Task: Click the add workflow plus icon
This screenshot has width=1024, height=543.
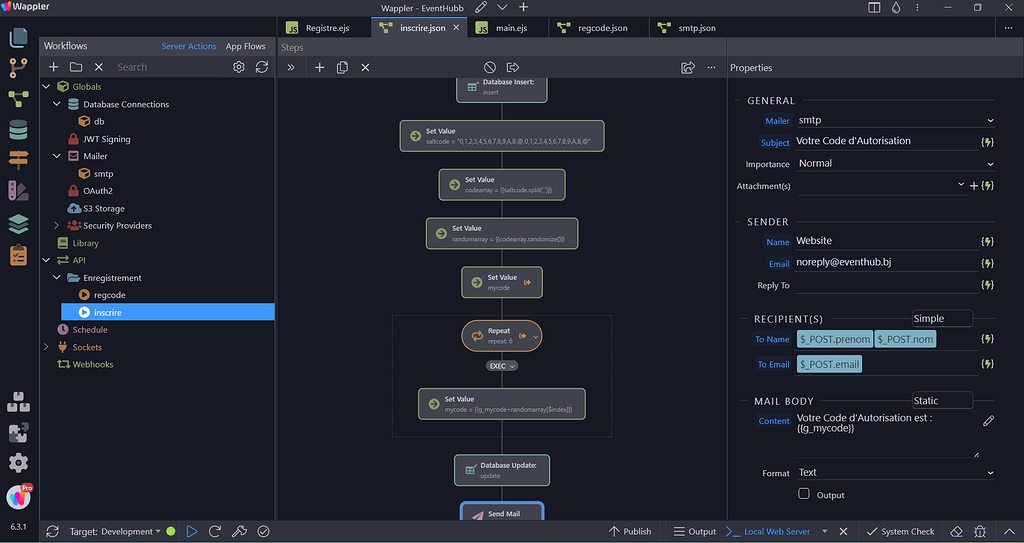Action: pos(54,67)
